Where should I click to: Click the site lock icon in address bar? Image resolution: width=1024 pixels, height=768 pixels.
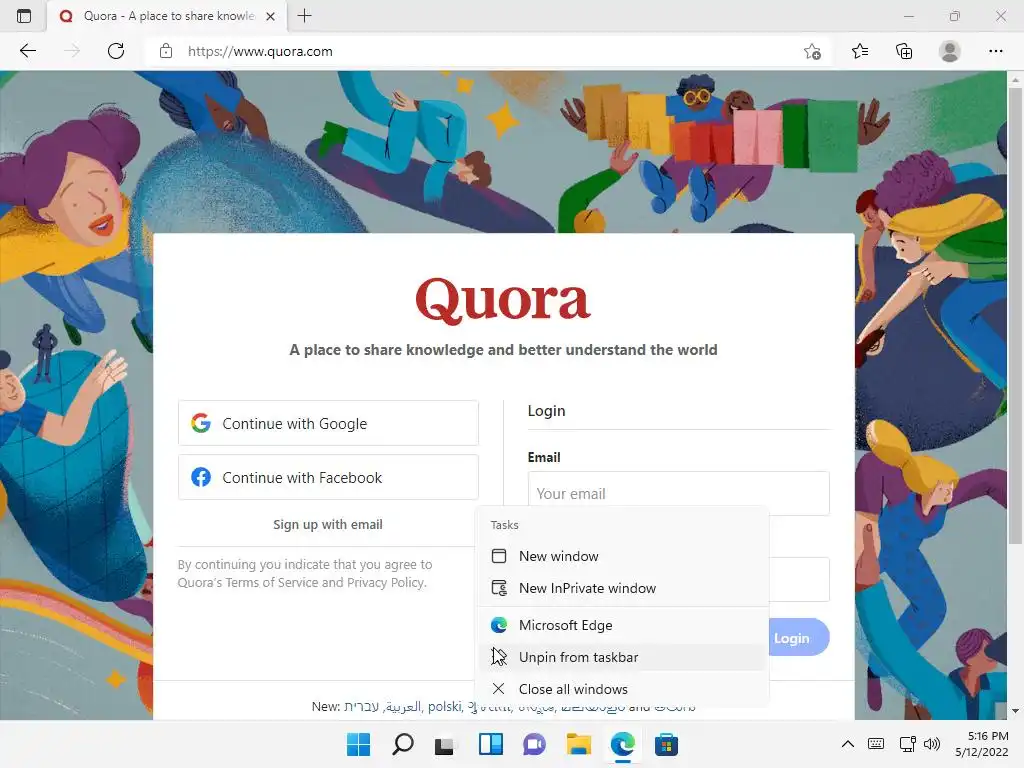[x=166, y=51]
